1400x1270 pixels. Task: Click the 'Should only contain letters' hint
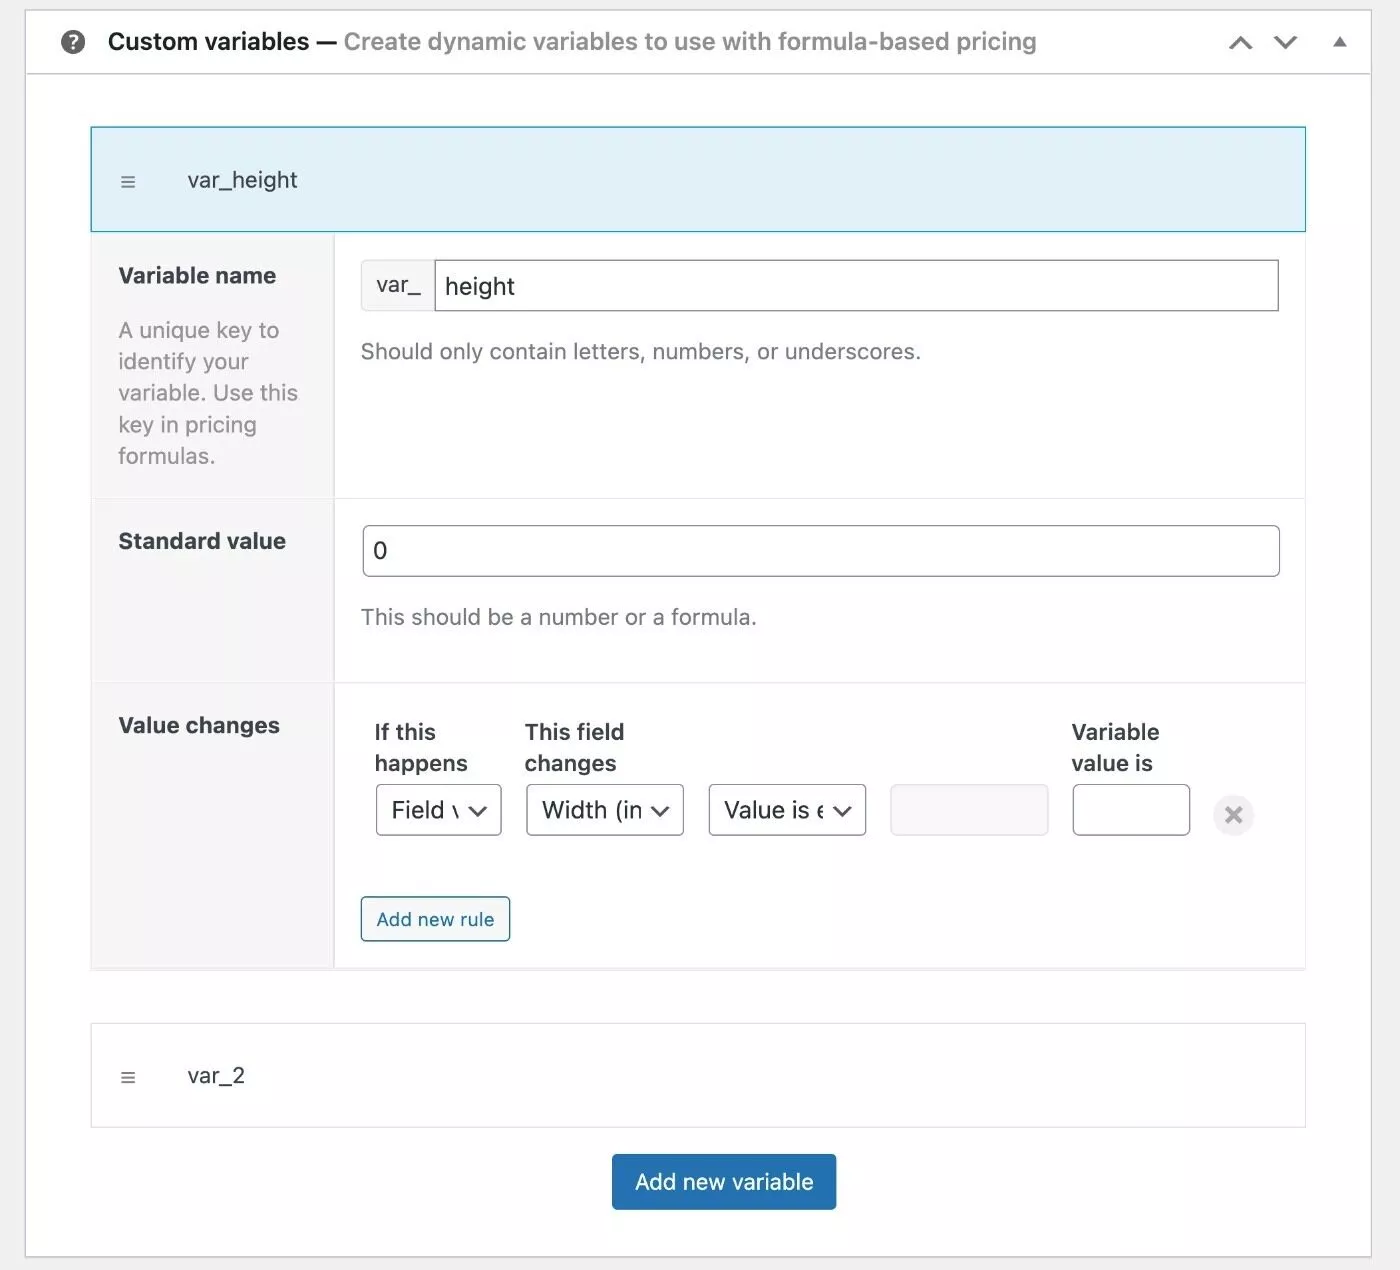click(640, 352)
